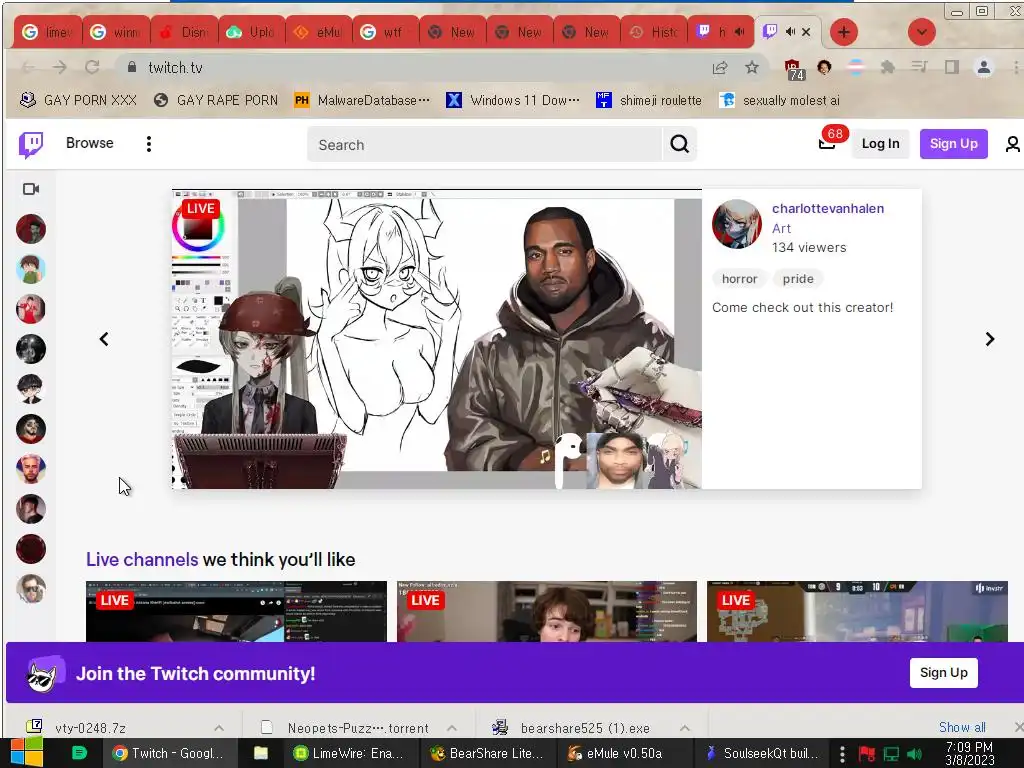1024x768 pixels.
Task: Open the shimeji roulette bookmark
Action: tap(648, 100)
